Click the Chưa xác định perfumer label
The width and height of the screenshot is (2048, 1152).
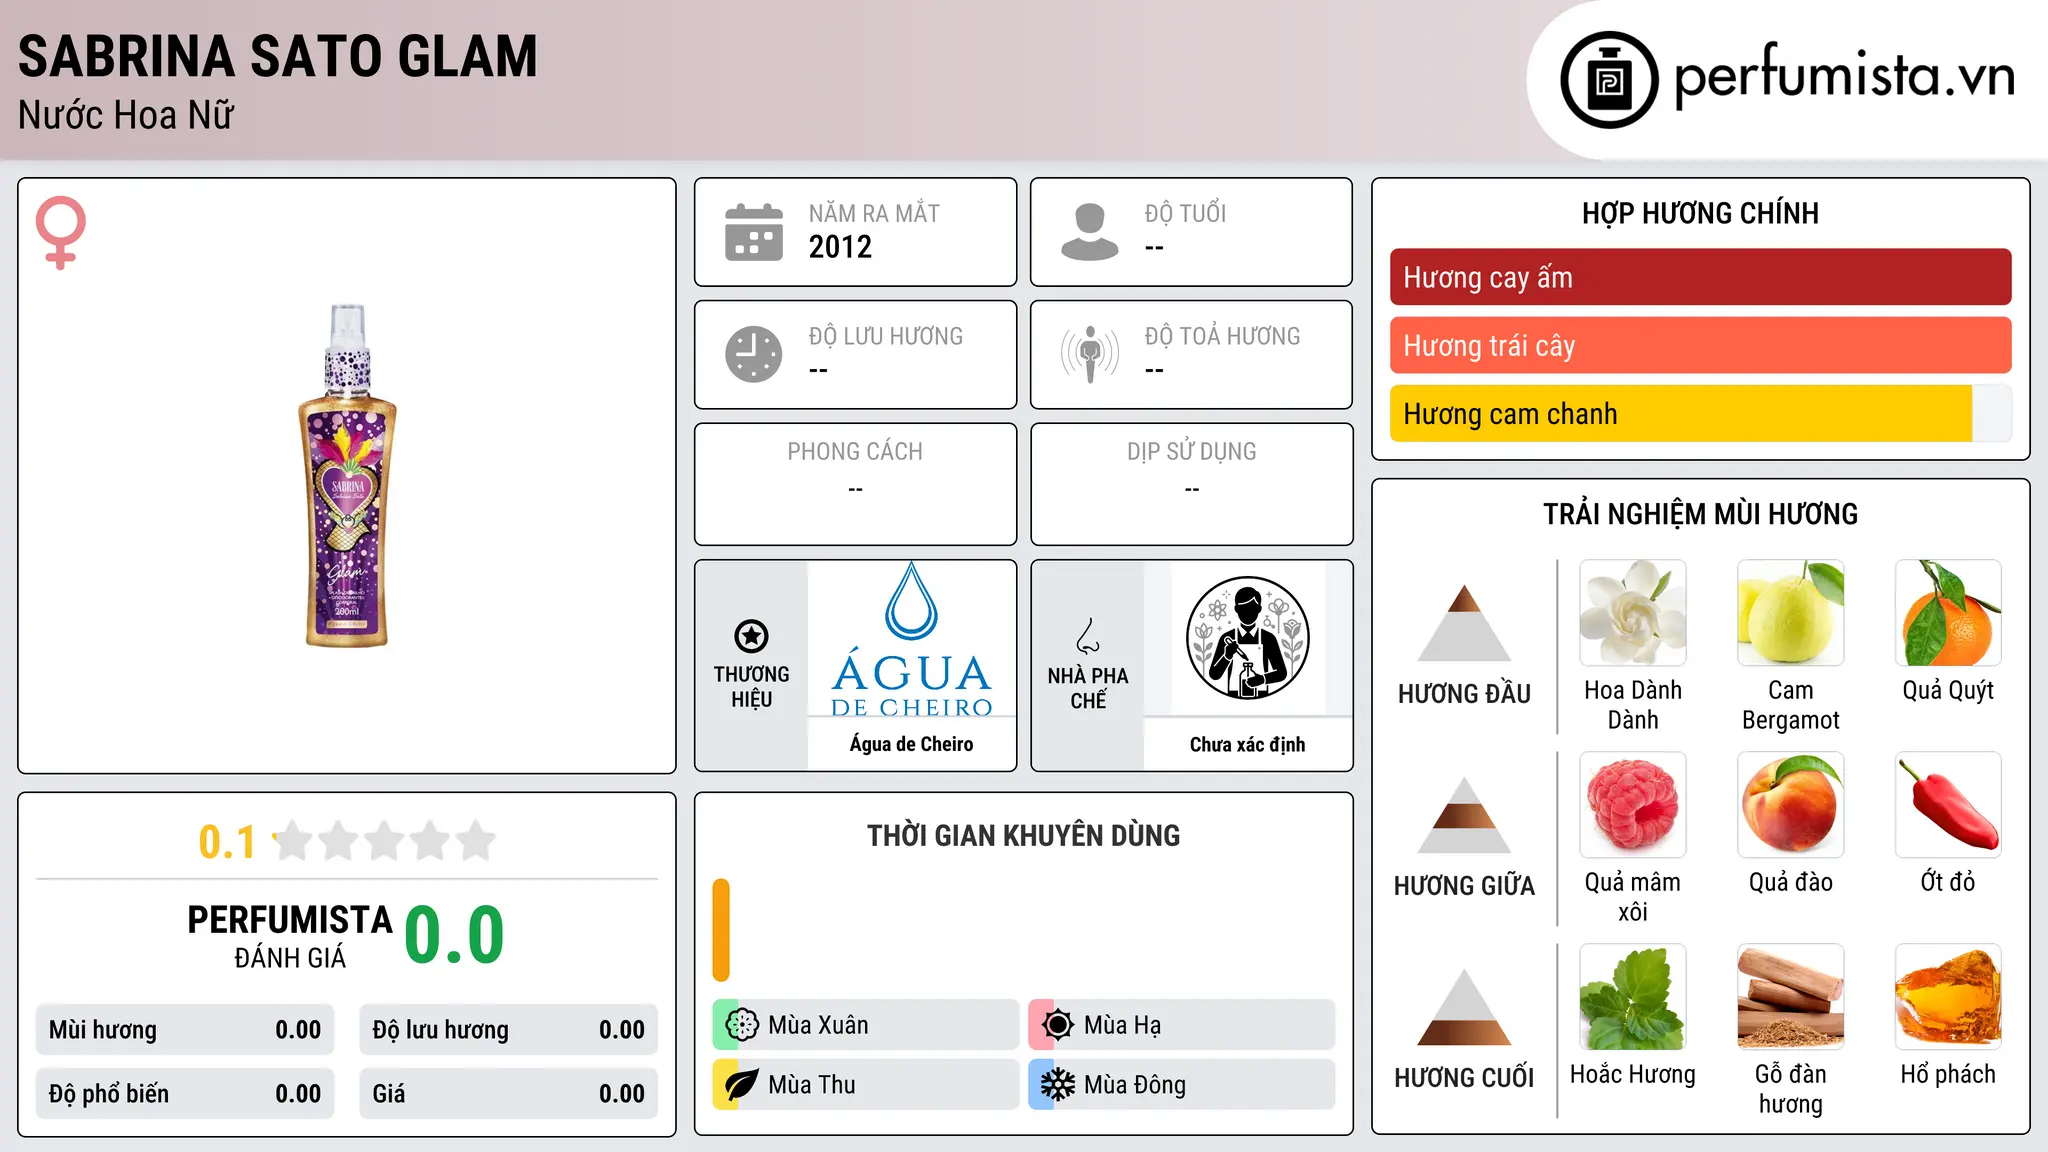point(1247,744)
